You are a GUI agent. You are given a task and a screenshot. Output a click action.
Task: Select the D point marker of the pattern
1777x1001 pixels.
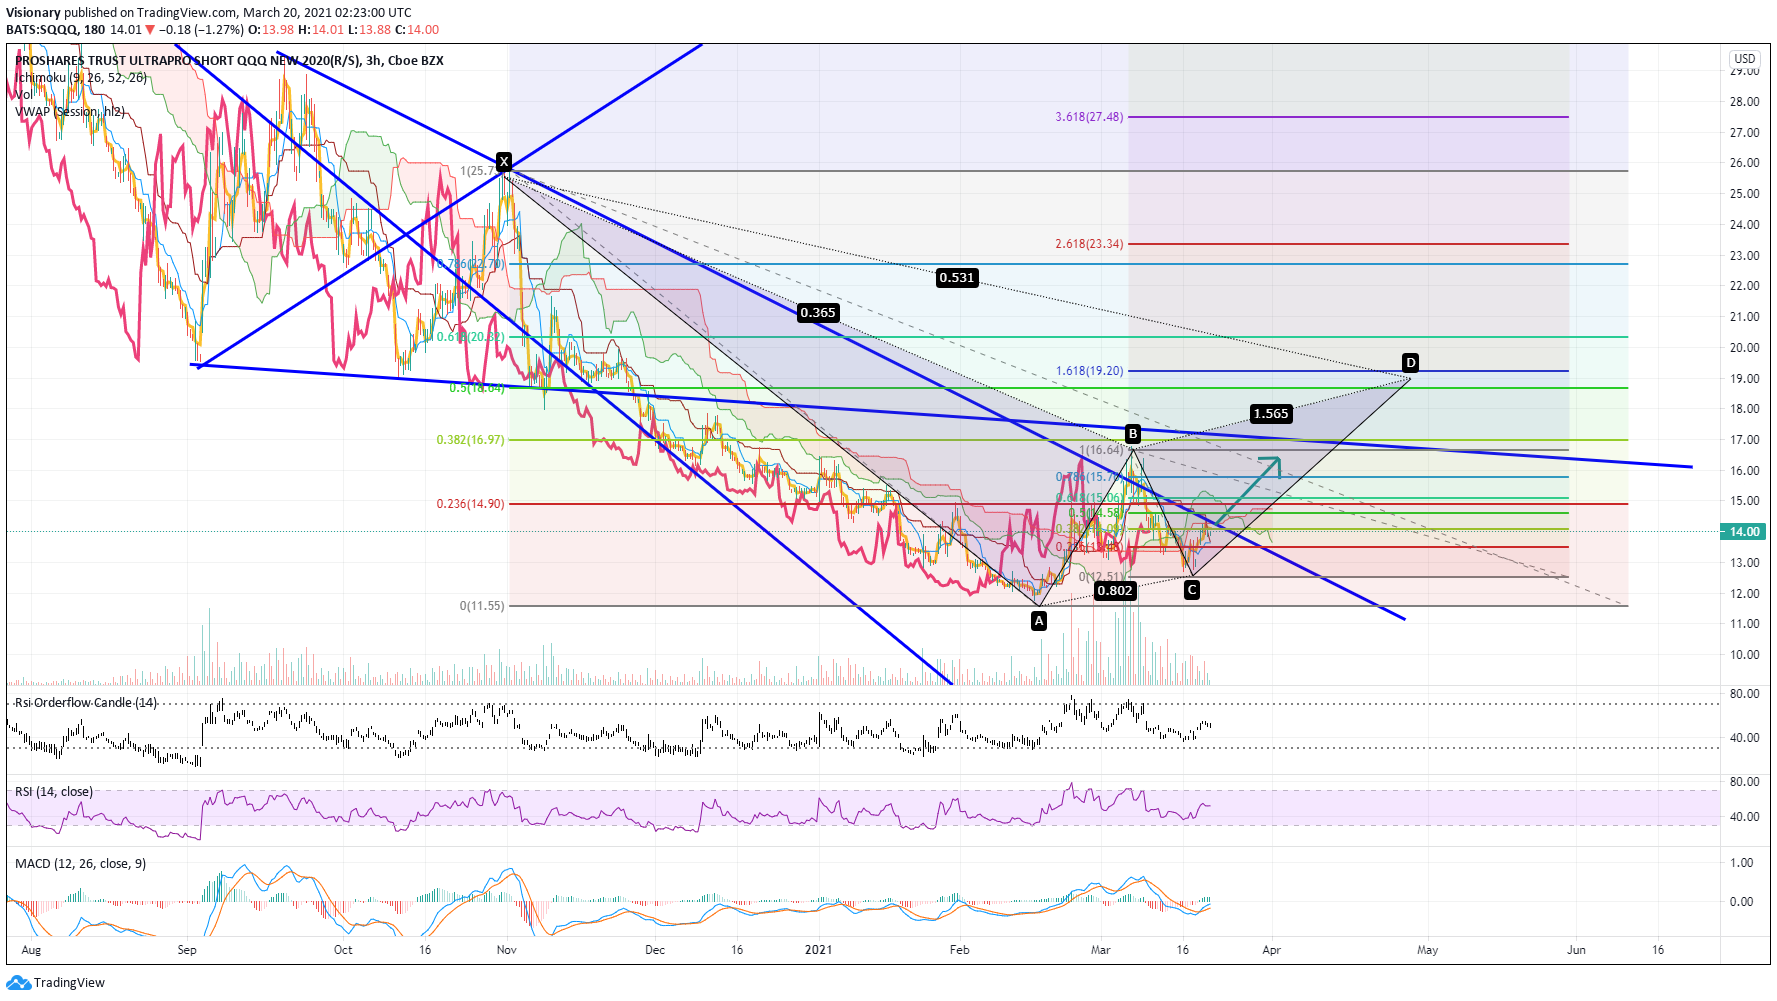pos(1410,362)
